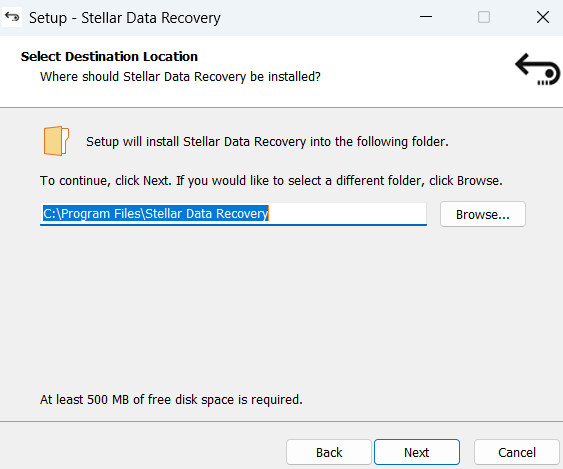
Task: Close the Stellar Data Recovery setup window
Action: 543,17
